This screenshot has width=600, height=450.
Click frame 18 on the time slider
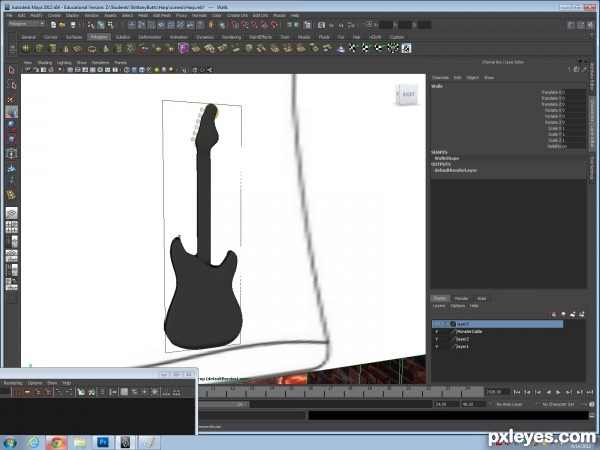click(349, 391)
